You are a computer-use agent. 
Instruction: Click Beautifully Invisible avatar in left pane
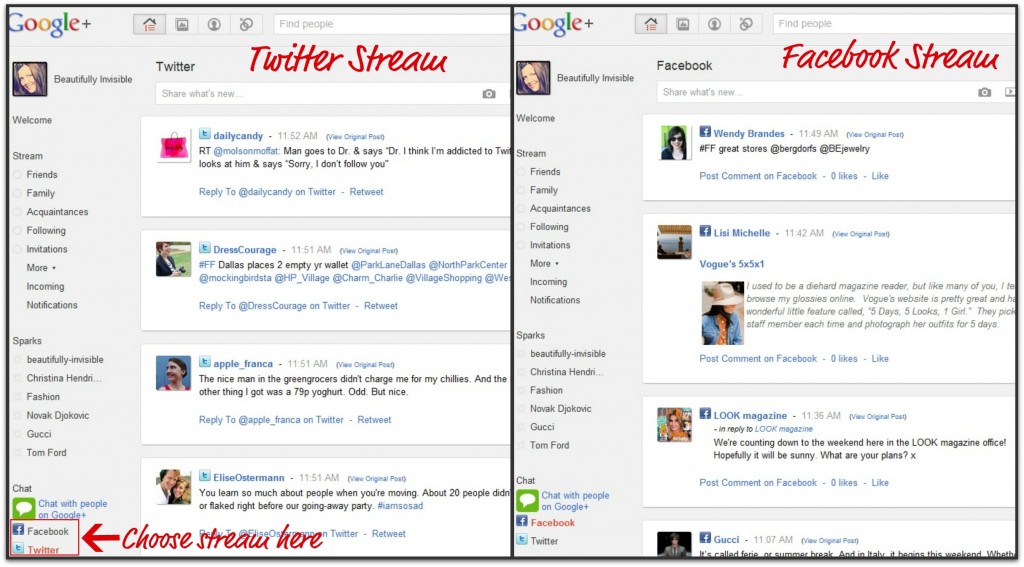click(x=30, y=79)
